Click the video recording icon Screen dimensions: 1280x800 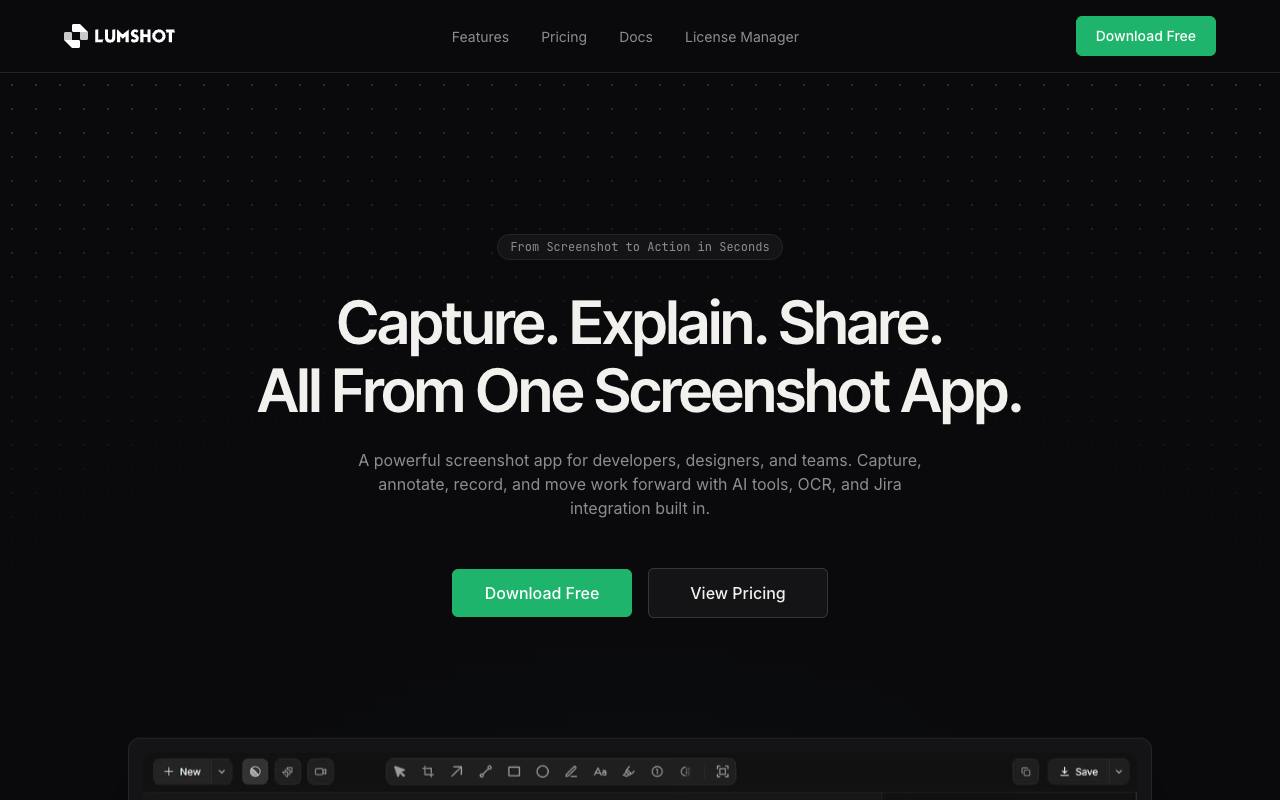pyautogui.click(x=320, y=771)
